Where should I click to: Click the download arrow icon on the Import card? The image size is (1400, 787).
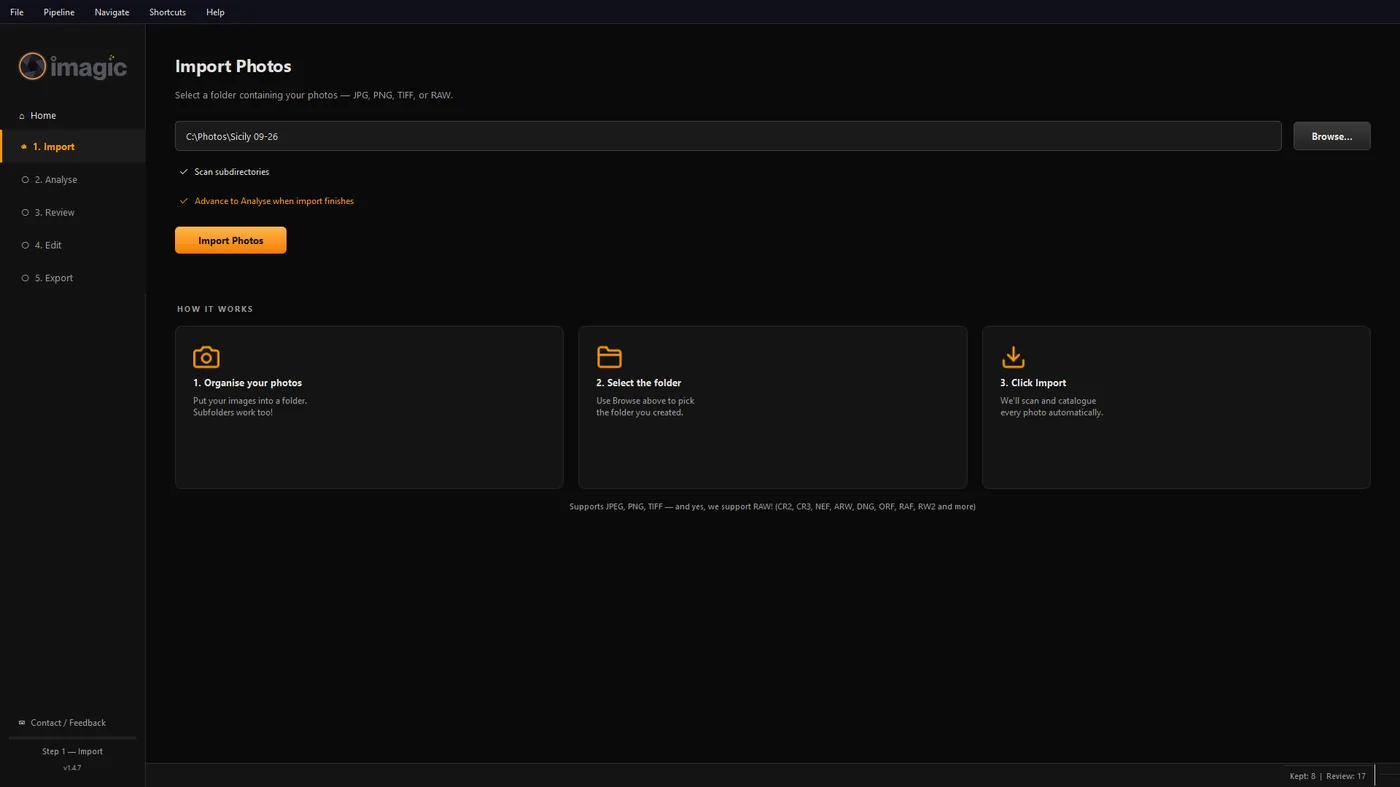(x=1013, y=357)
